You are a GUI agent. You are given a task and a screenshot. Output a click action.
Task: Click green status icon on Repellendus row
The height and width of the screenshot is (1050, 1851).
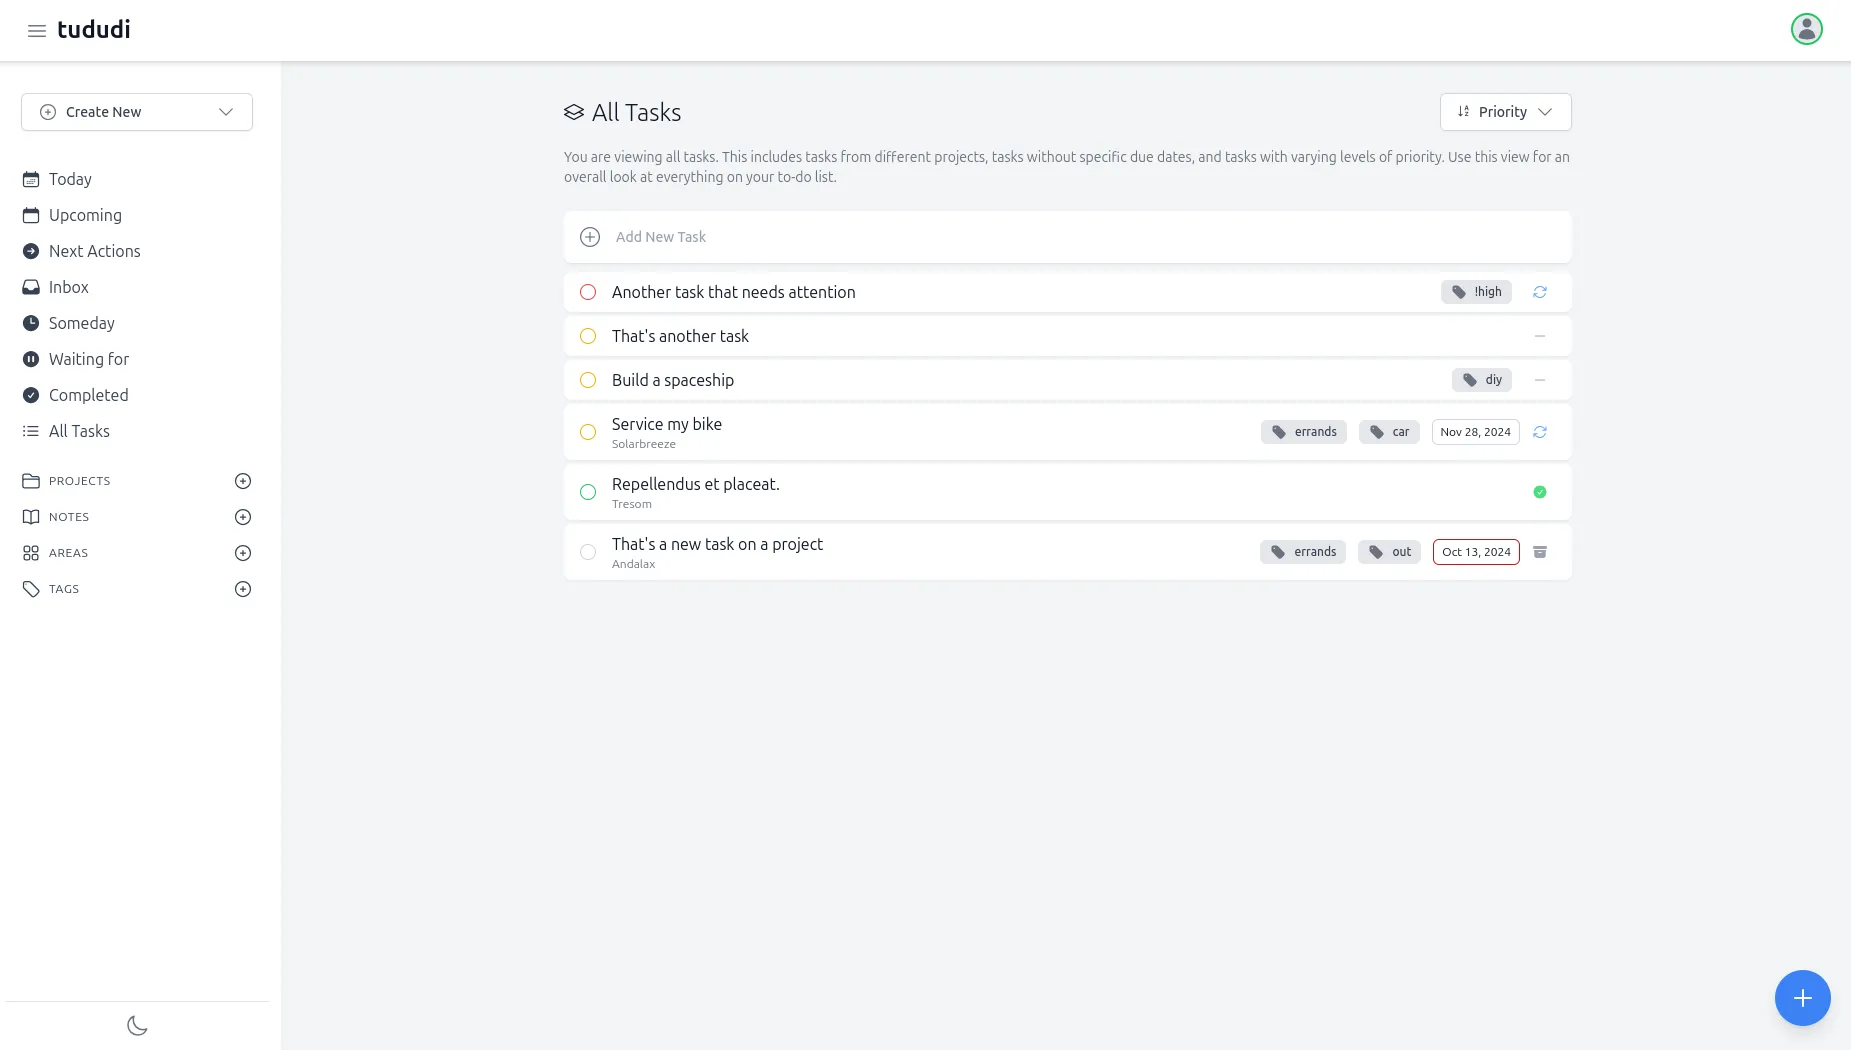(x=1540, y=492)
